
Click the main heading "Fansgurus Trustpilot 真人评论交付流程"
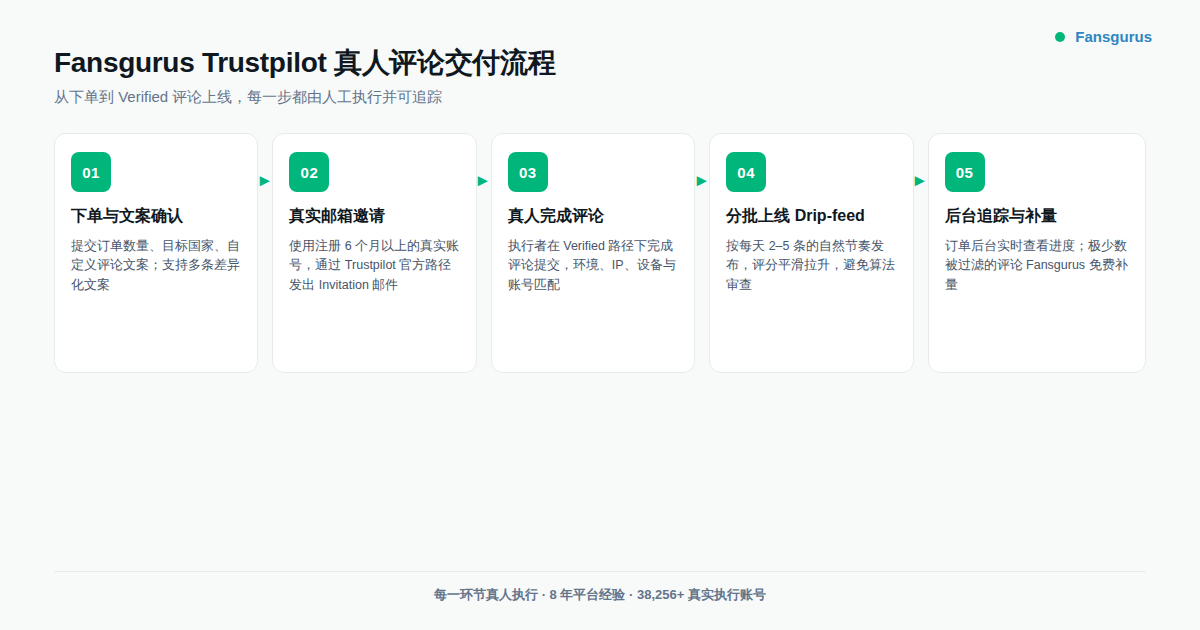pyautogui.click(x=305, y=63)
